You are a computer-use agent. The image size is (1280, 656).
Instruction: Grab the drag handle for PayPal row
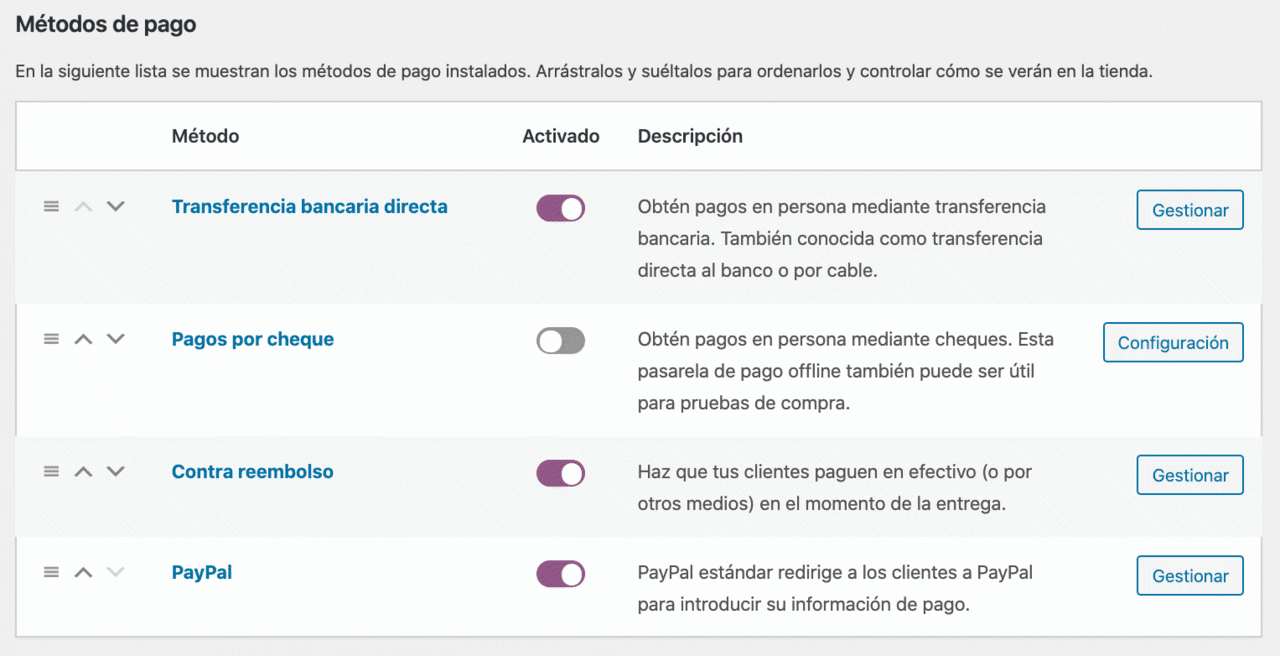(52, 572)
